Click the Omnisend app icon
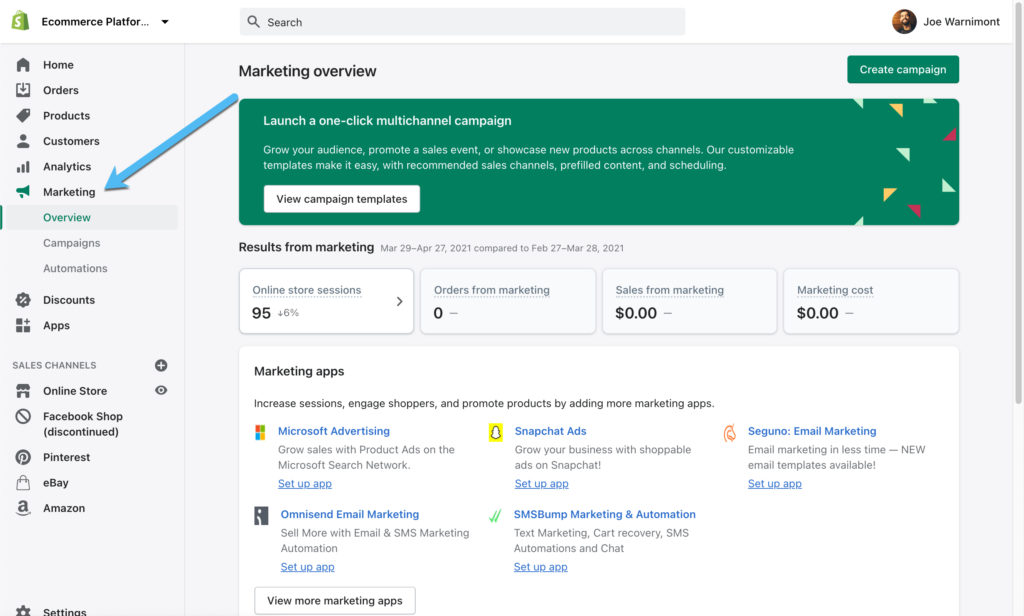The image size is (1024, 616). click(x=261, y=515)
